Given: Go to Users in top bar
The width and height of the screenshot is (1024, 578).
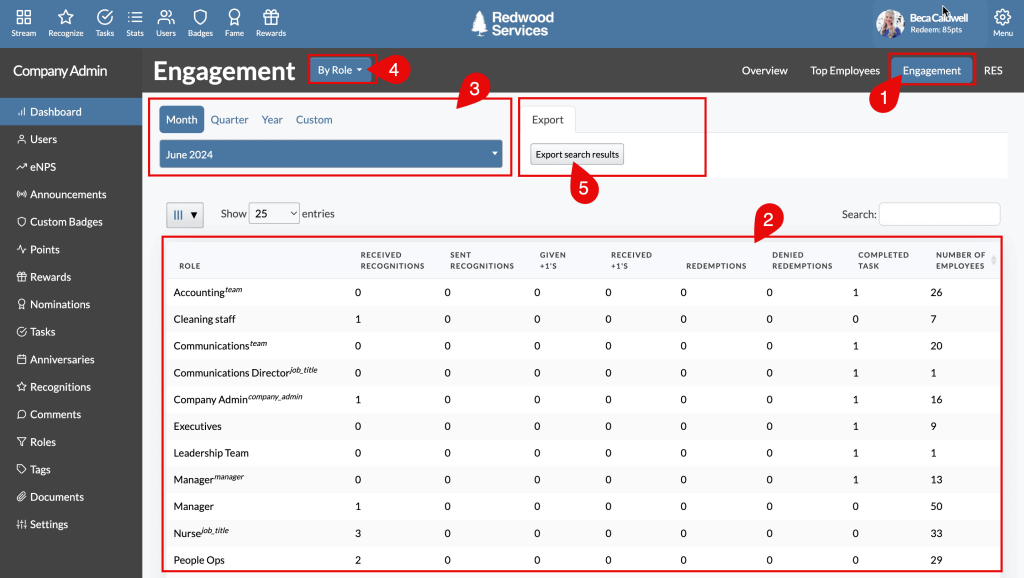Looking at the screenshot, I should (166, 23).
